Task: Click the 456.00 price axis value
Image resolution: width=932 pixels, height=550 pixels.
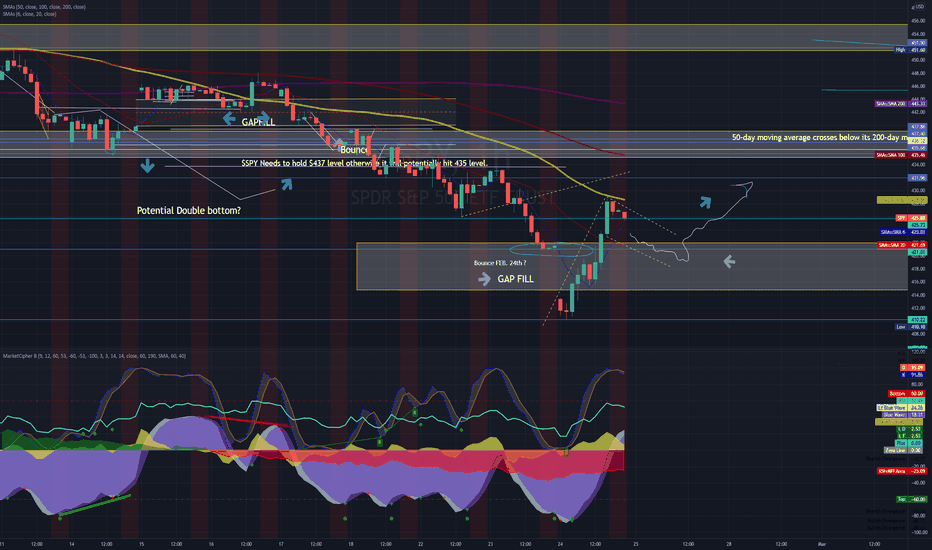Action: [918, 21]
